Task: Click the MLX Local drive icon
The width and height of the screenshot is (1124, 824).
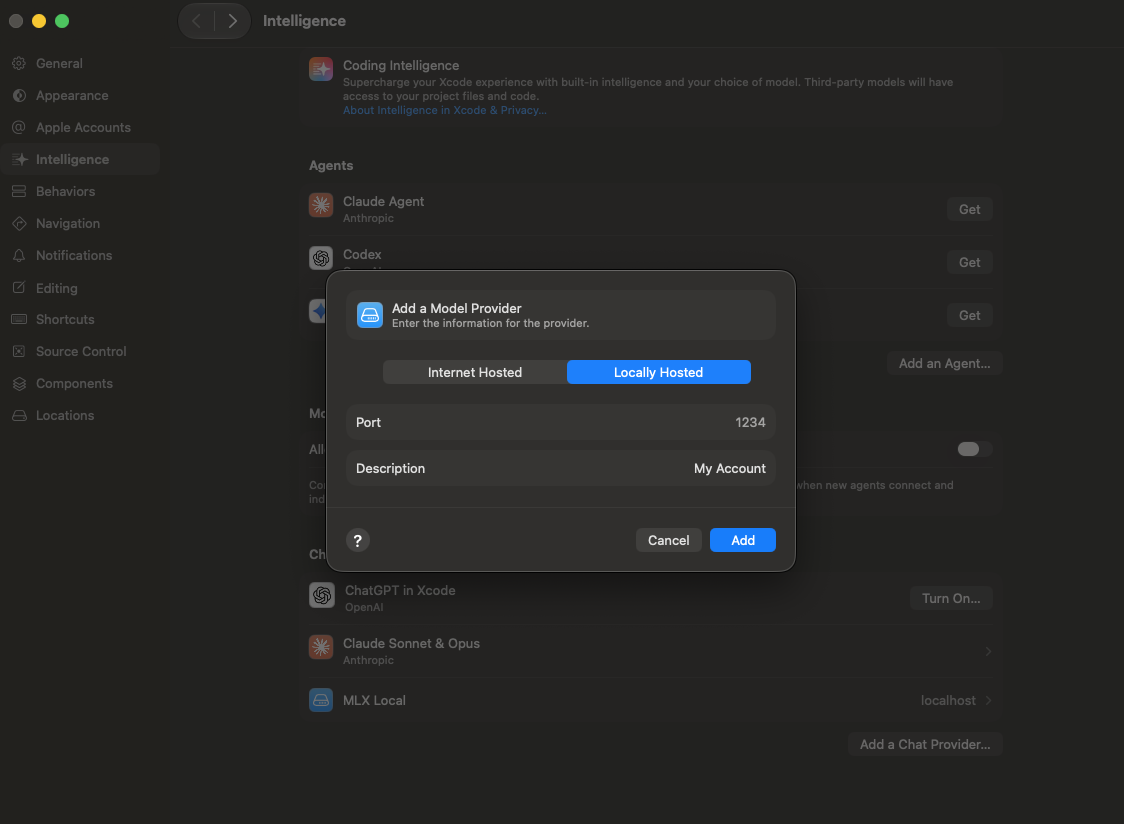Action: pyautogui.click(x=320, y=700)
